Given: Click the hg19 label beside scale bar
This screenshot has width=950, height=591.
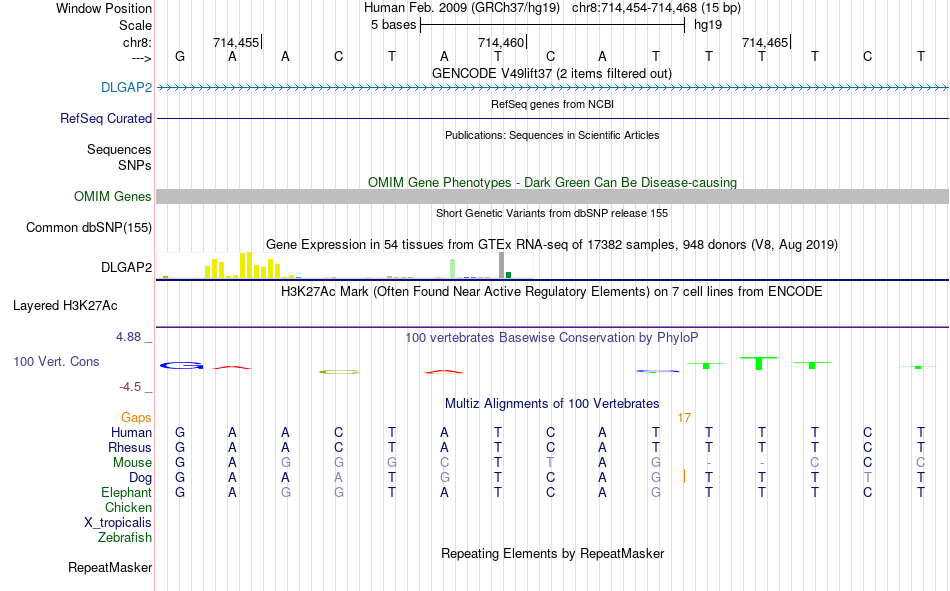Looking at the screenshot, I should pos(708,25).
